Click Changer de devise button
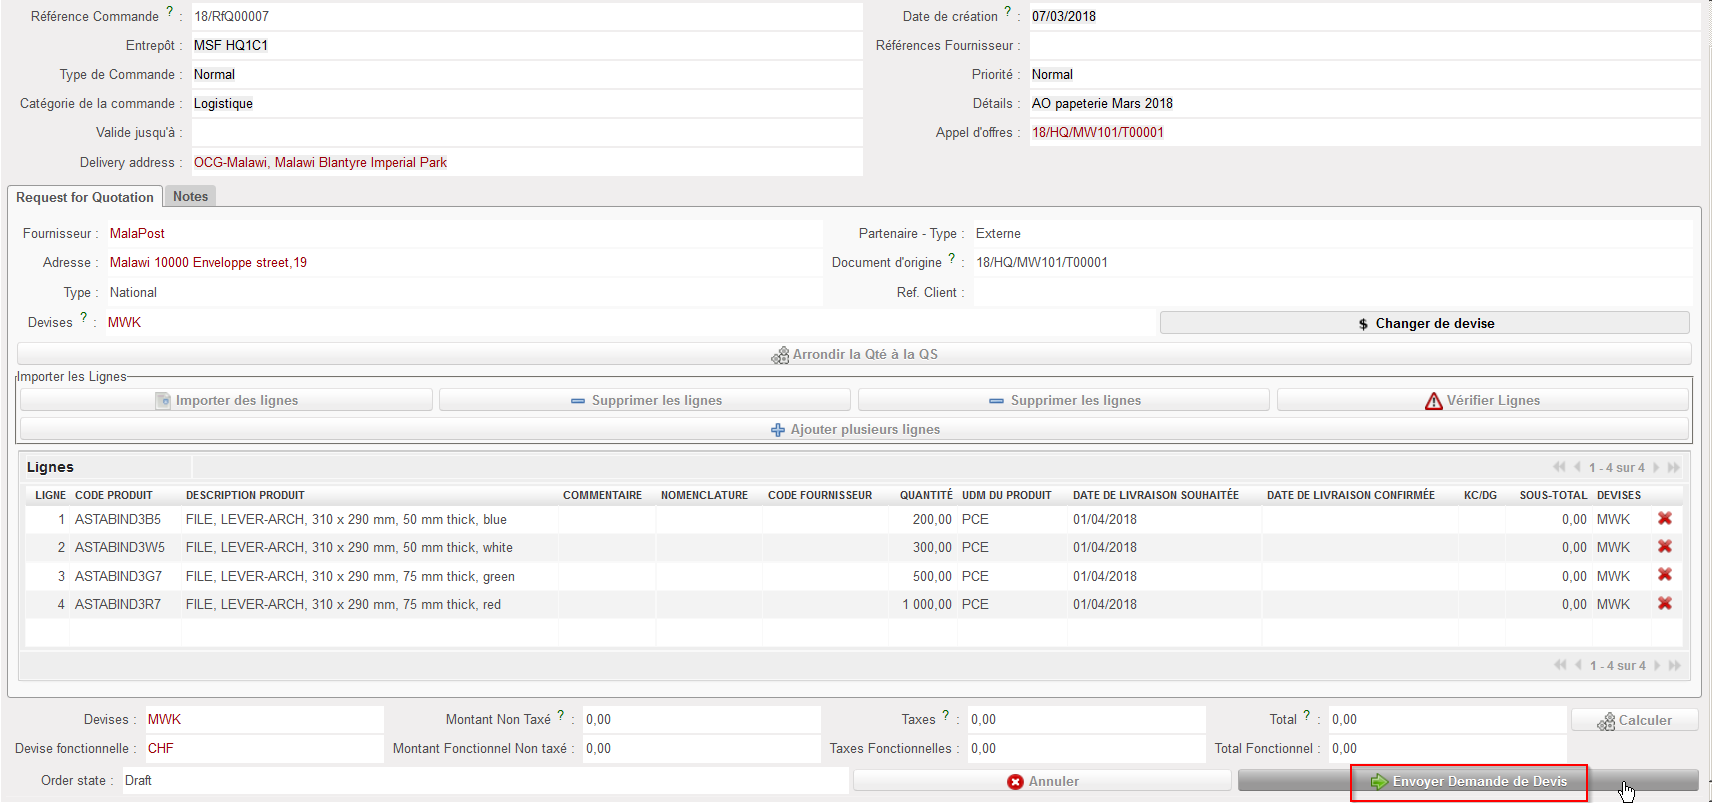Screen dimensions: 1712x803 (x=1424, y=323)
